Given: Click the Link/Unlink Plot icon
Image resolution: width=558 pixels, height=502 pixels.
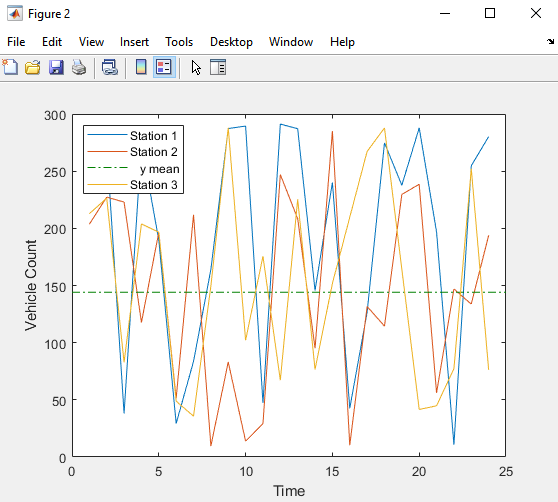Looking at the screenshot, I should click(x=110, y=67).
